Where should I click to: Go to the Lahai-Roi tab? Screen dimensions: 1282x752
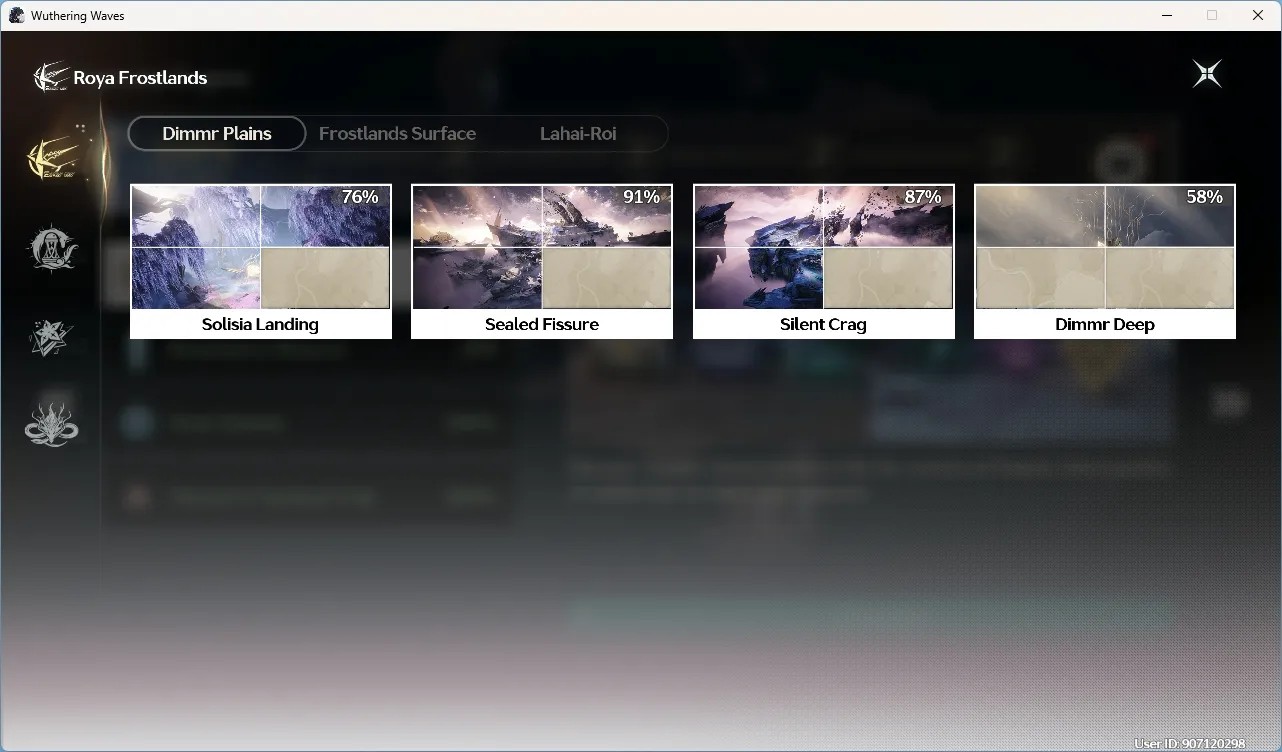[x=578, y=133]
